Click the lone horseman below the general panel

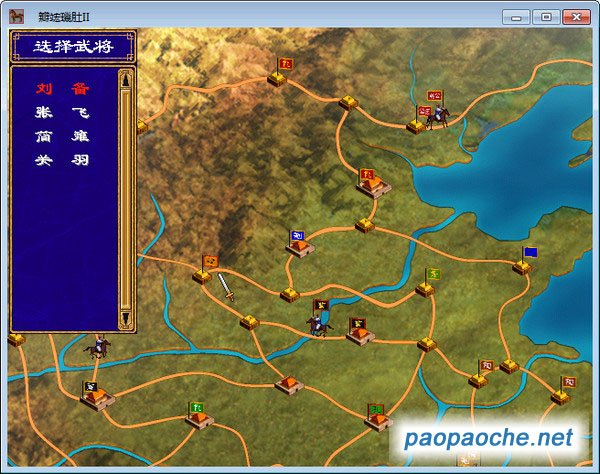(x=98, y=347)
